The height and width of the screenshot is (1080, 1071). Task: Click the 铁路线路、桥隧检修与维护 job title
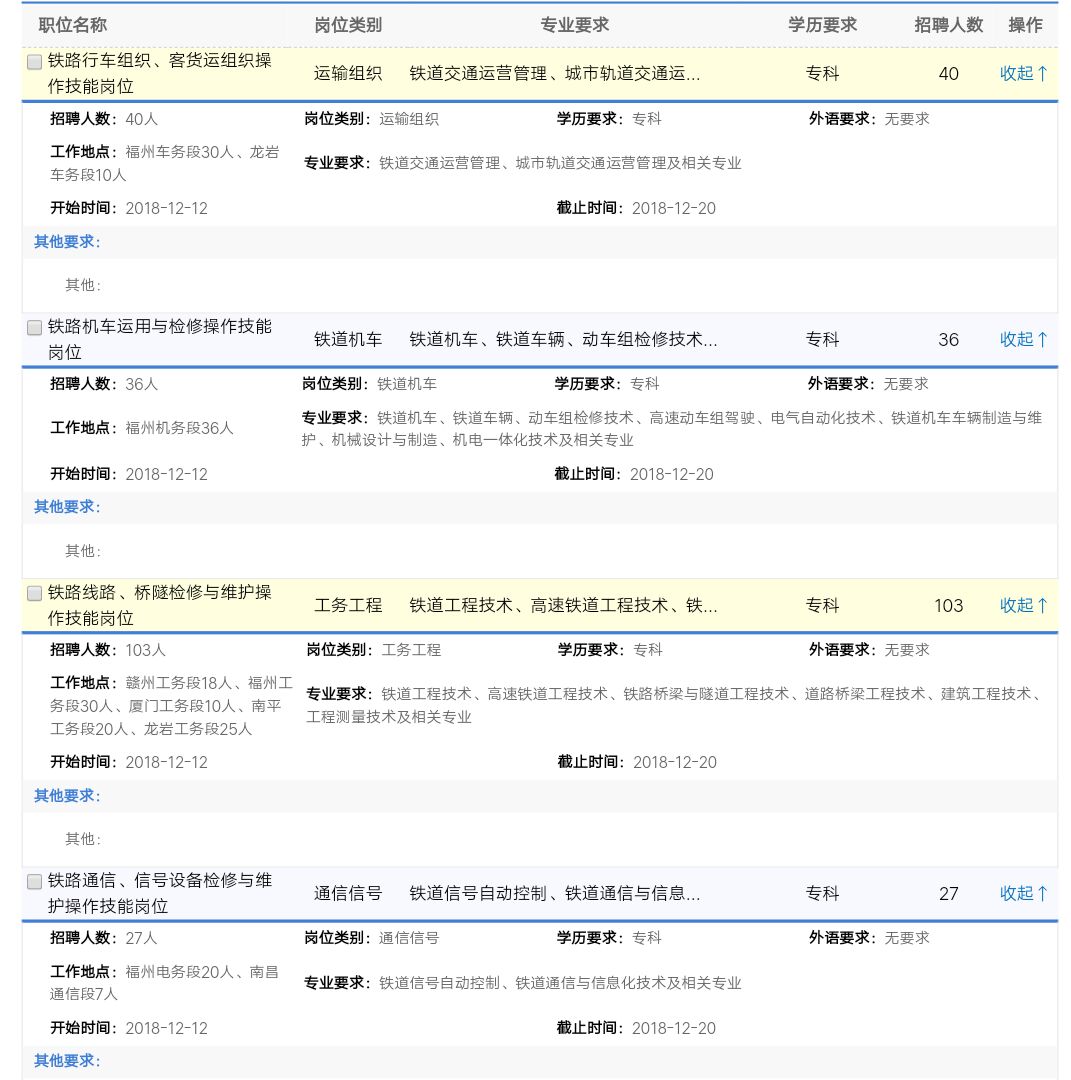coord(160,605)
